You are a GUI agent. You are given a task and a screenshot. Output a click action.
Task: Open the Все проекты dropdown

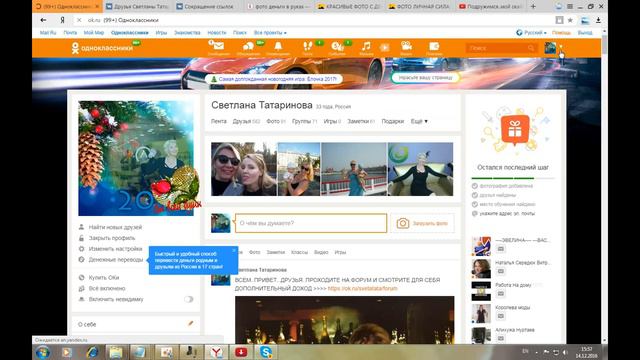(270, 33)
